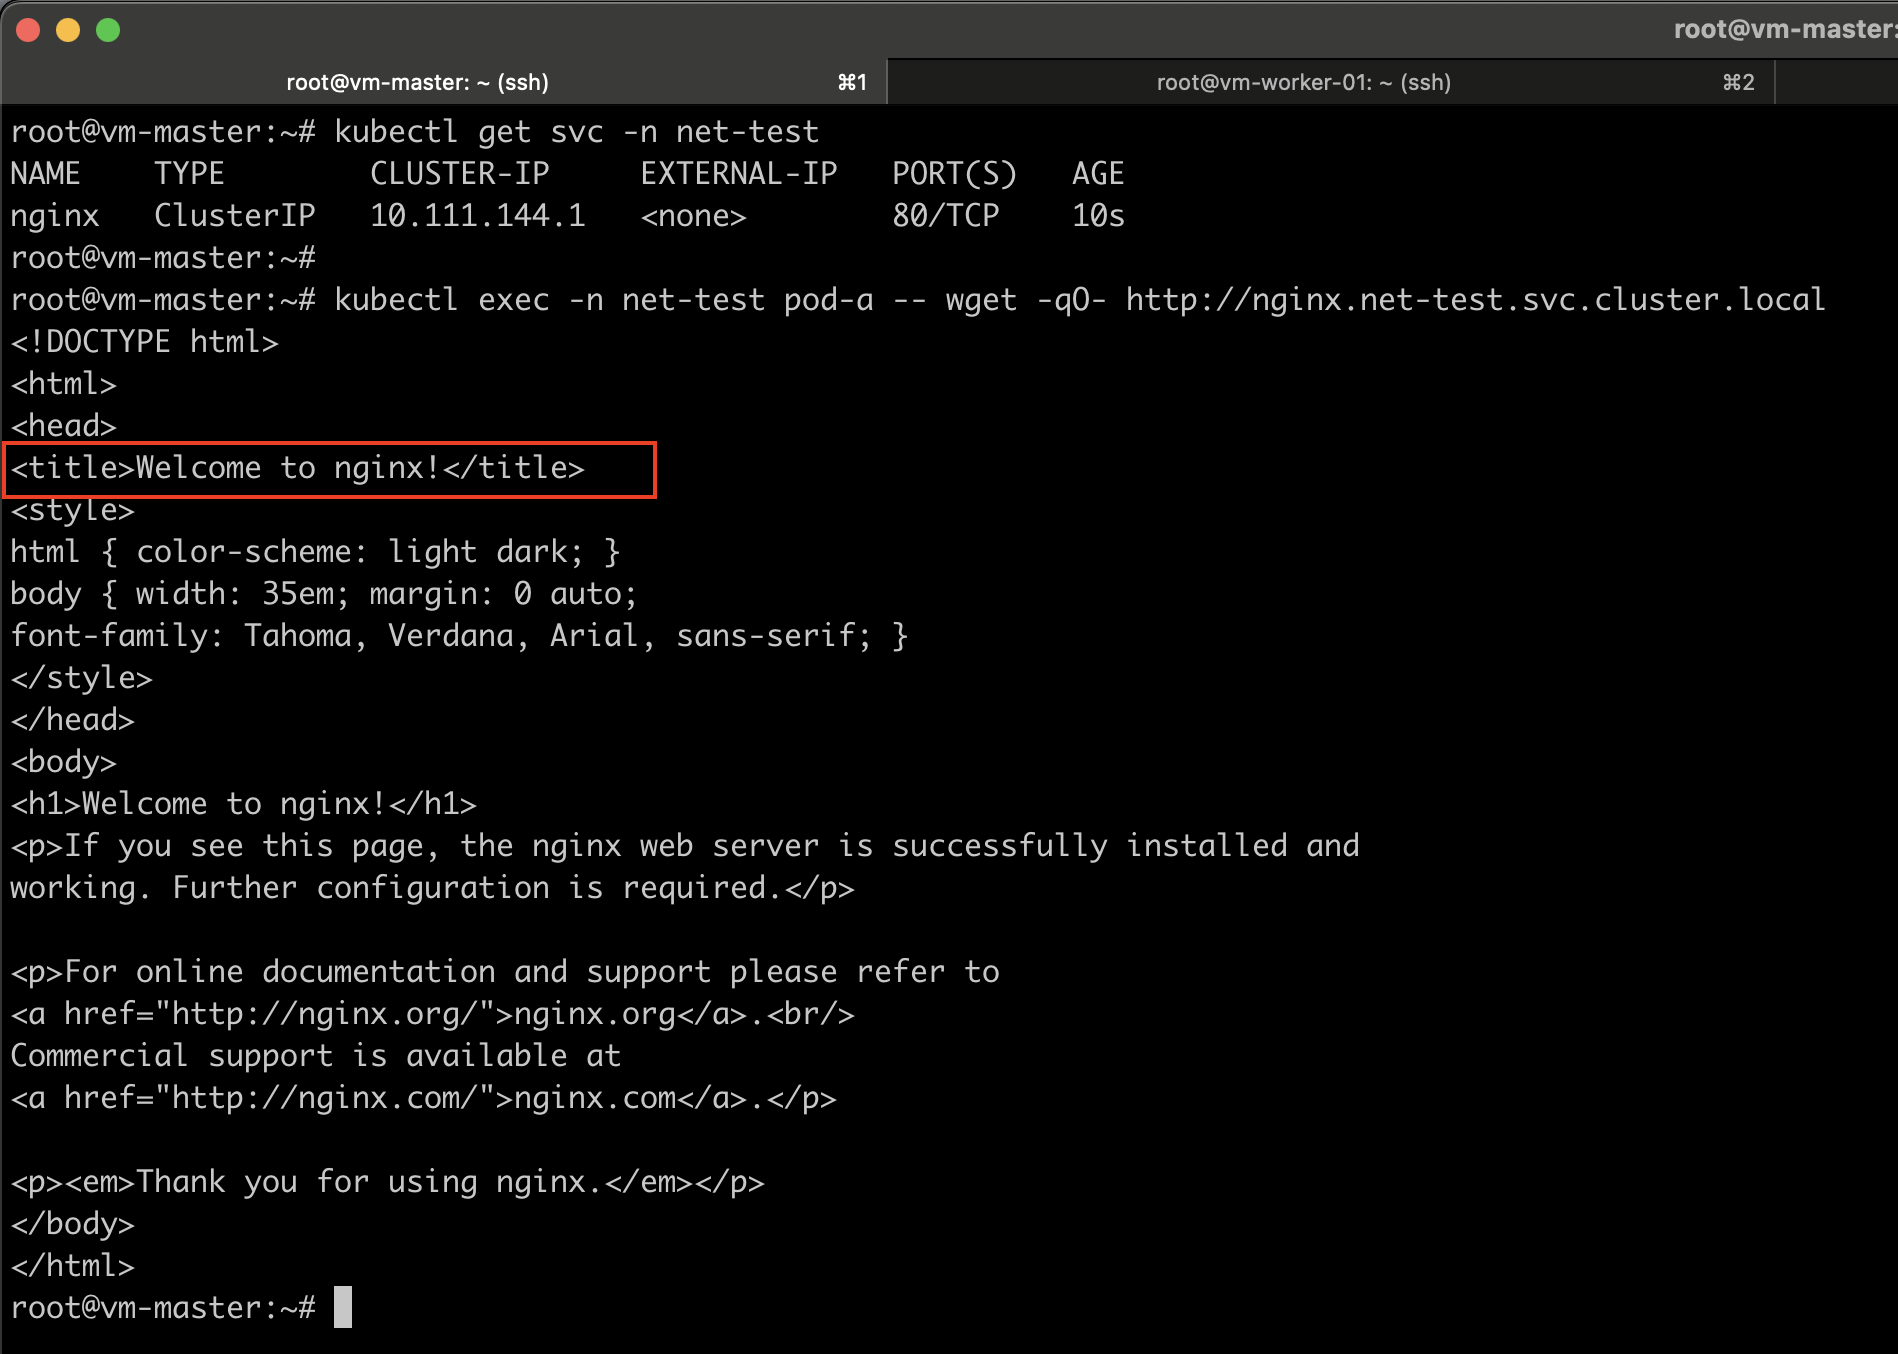Maximize the terminal with the green button
The image size is (1898, 1354).
point(108,30)
